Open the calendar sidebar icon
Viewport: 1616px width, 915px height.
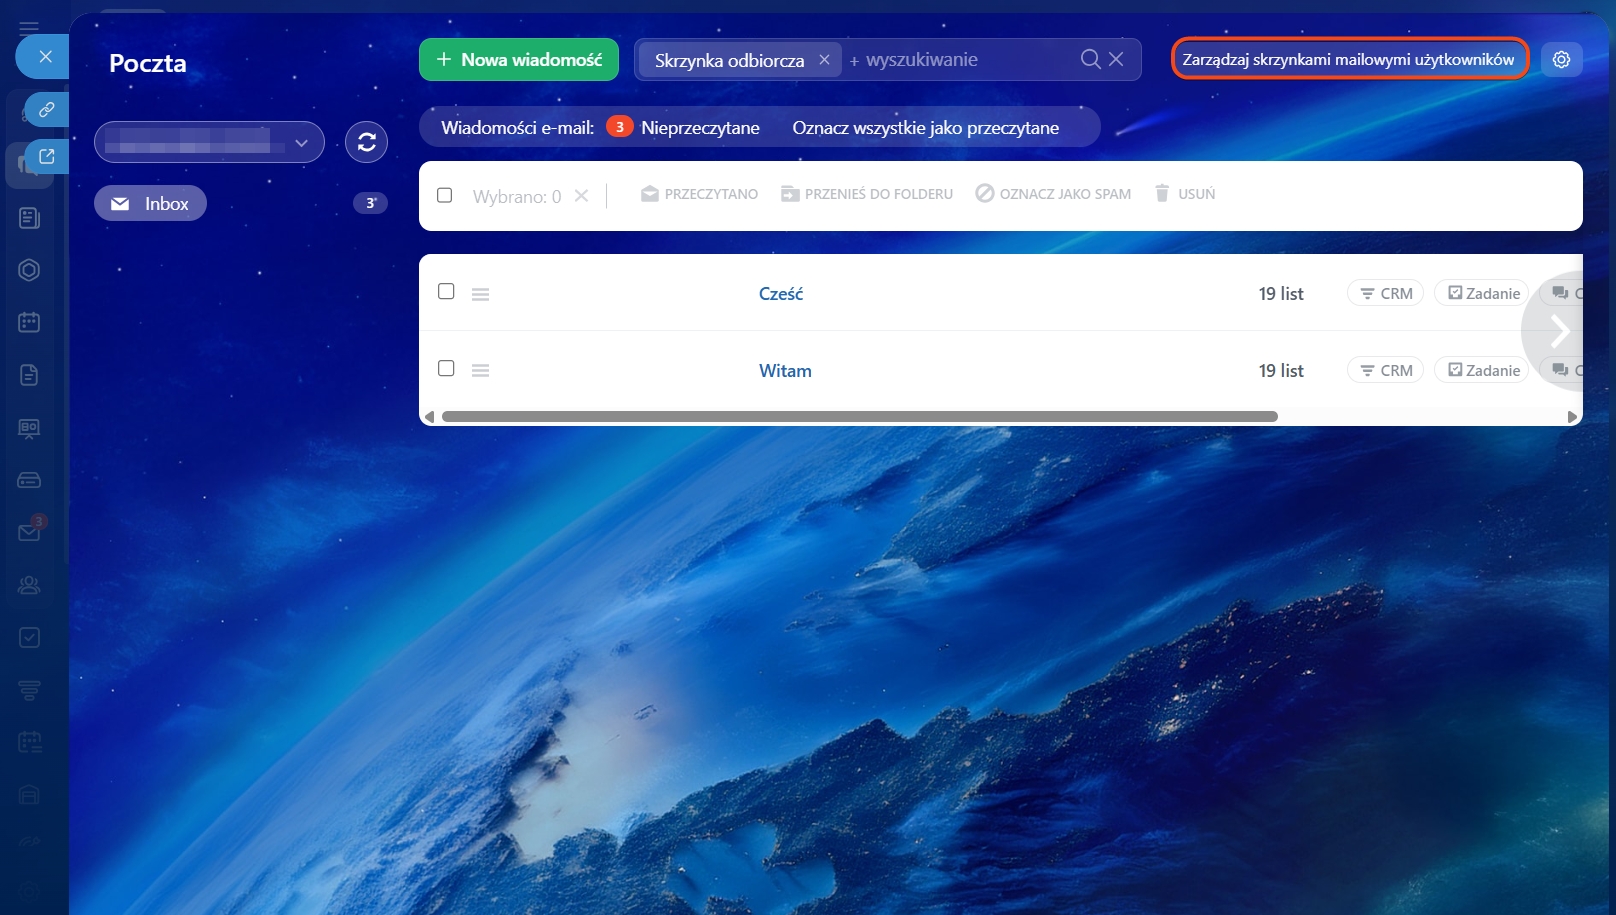click(29, 322)
